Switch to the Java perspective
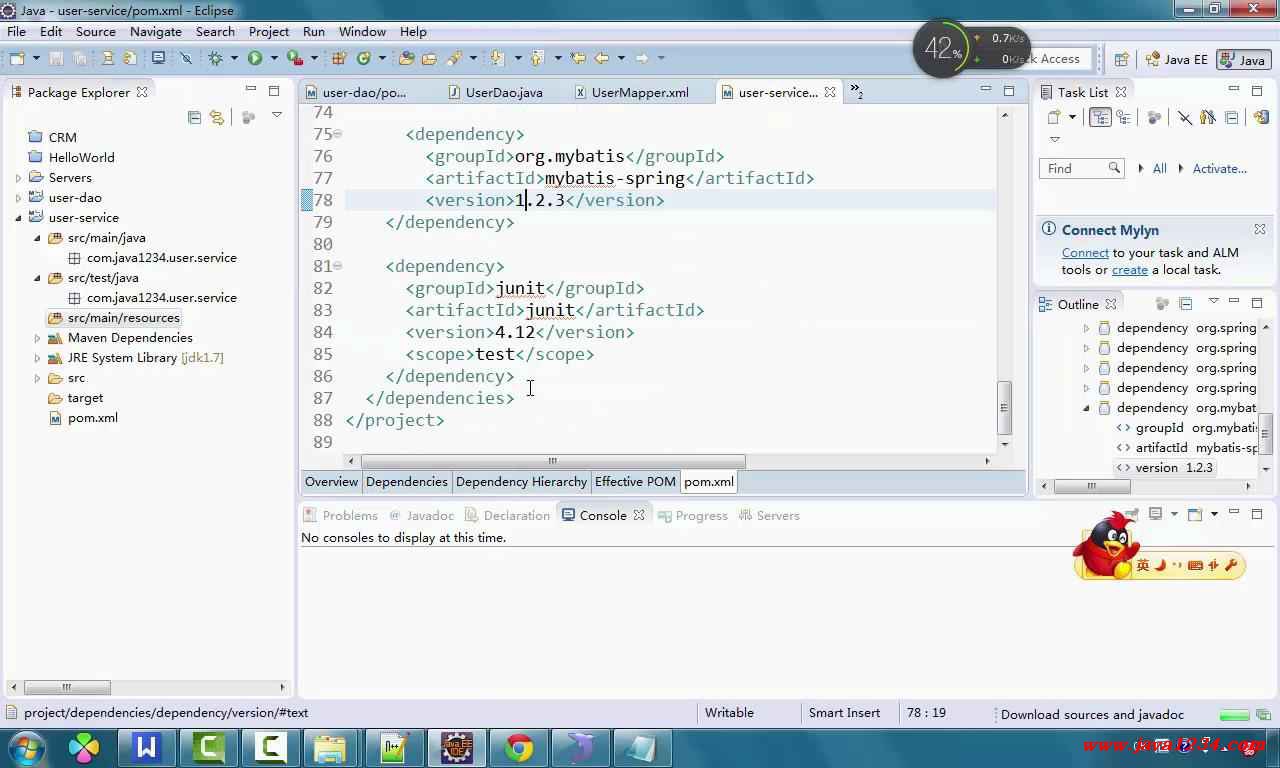Image resolution: width=1280 pixels, height=768 pixels. pyautogui.click(x=1243, y=59)
